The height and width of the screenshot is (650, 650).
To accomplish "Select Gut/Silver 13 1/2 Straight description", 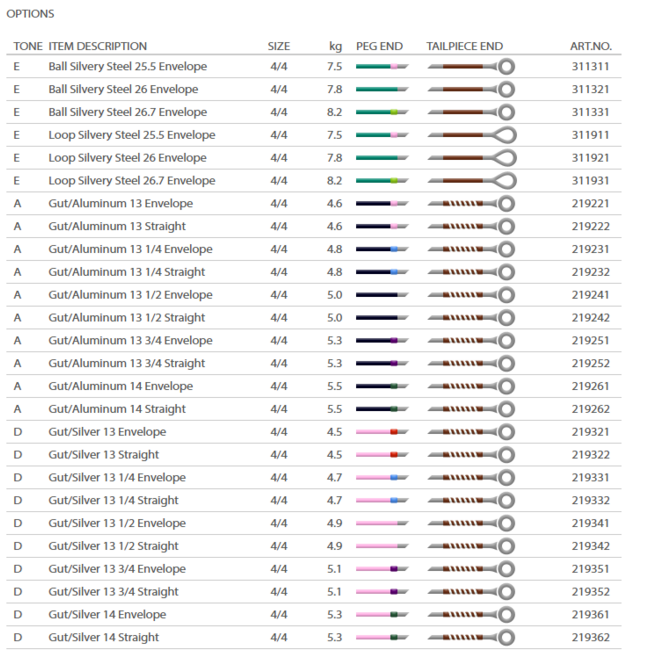I will click(x=114, y=546).
